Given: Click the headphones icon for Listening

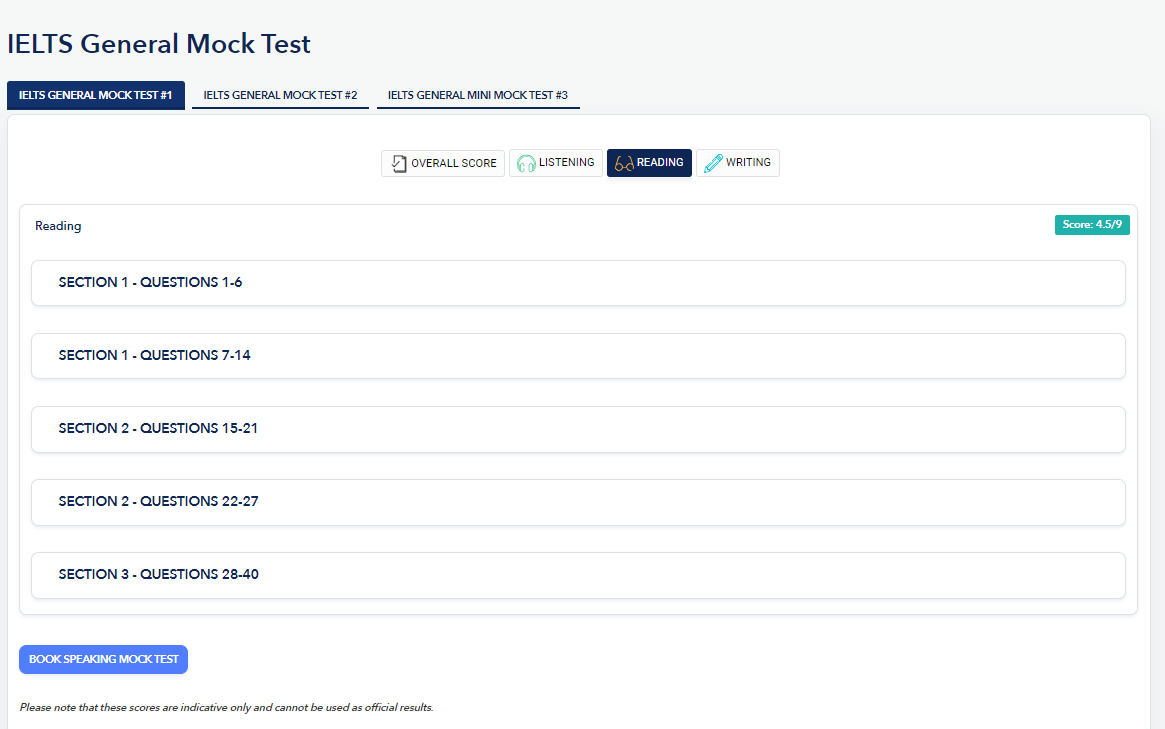Looking at the screenshot, I should pos(526,163).
